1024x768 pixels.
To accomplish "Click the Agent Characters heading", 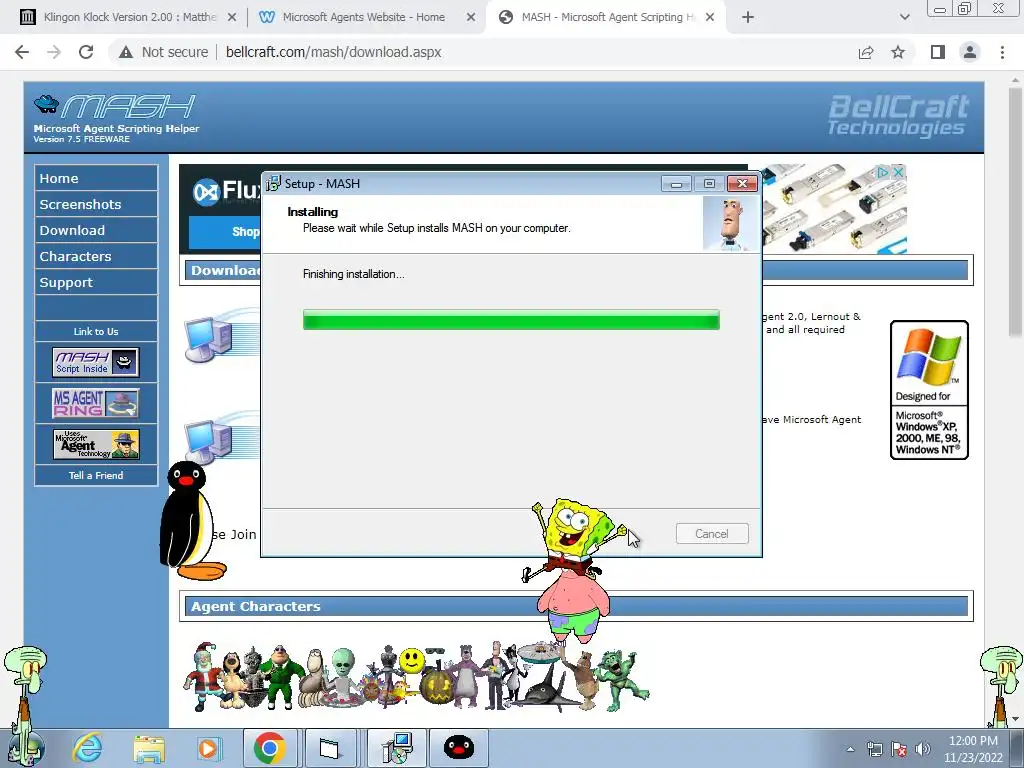I will pos(256,607).
